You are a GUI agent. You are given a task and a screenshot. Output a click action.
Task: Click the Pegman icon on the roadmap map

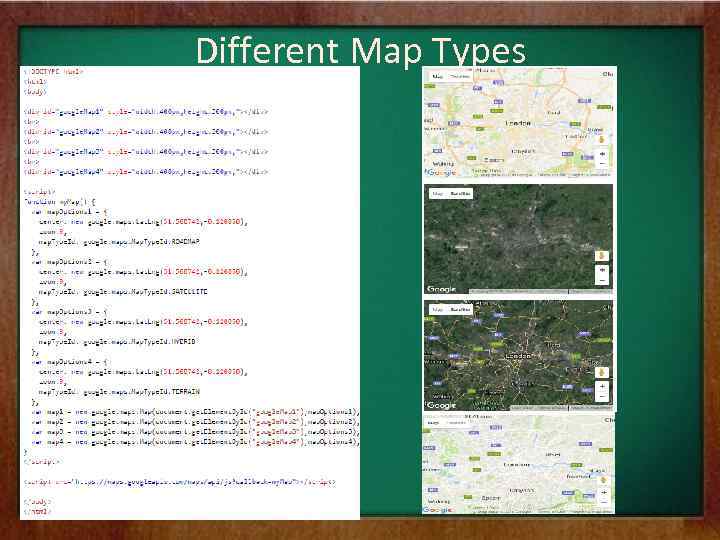tap(602, 140)
